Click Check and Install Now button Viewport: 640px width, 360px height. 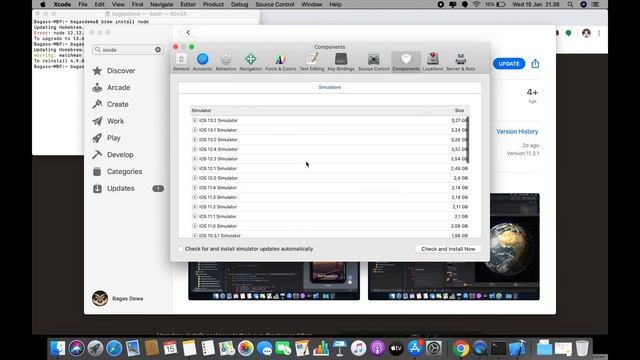[448, 249]
